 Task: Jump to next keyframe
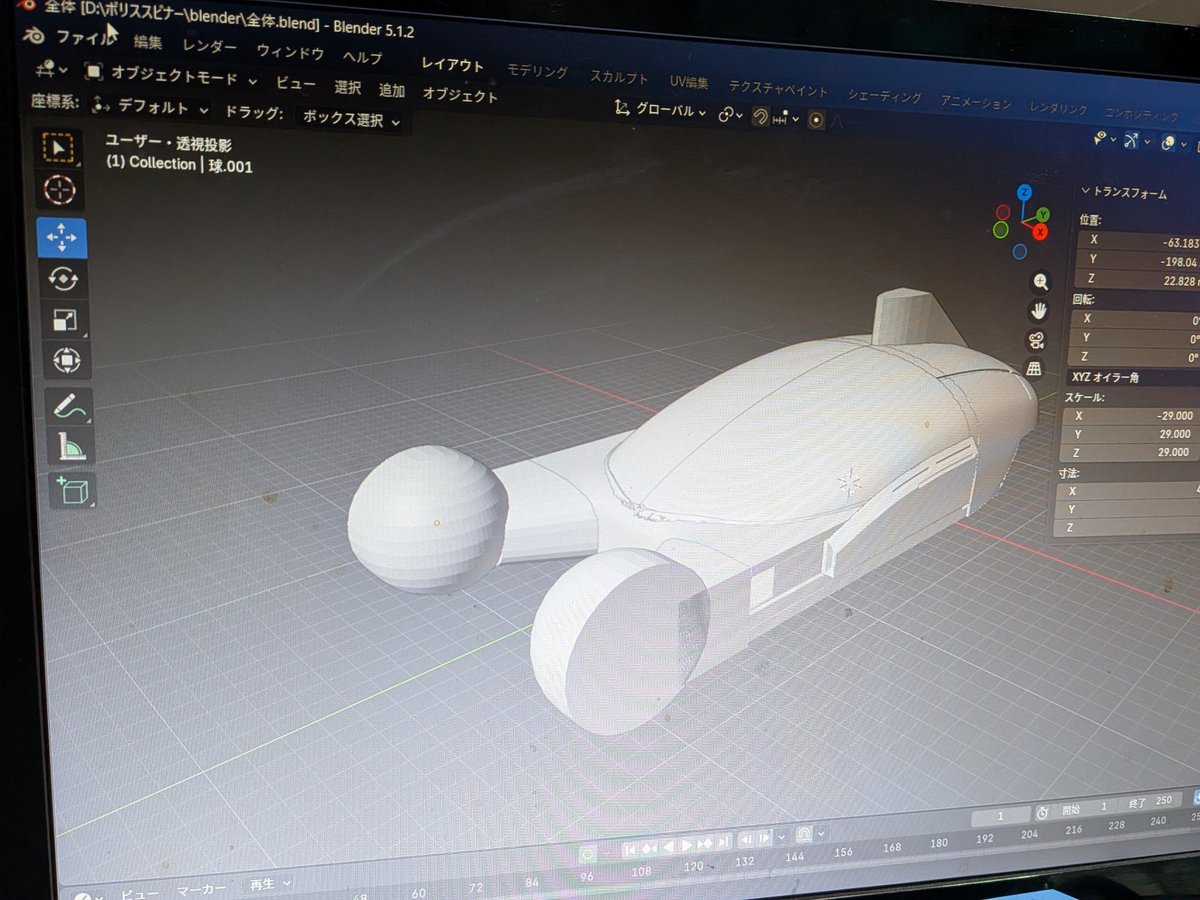point(705,843)
